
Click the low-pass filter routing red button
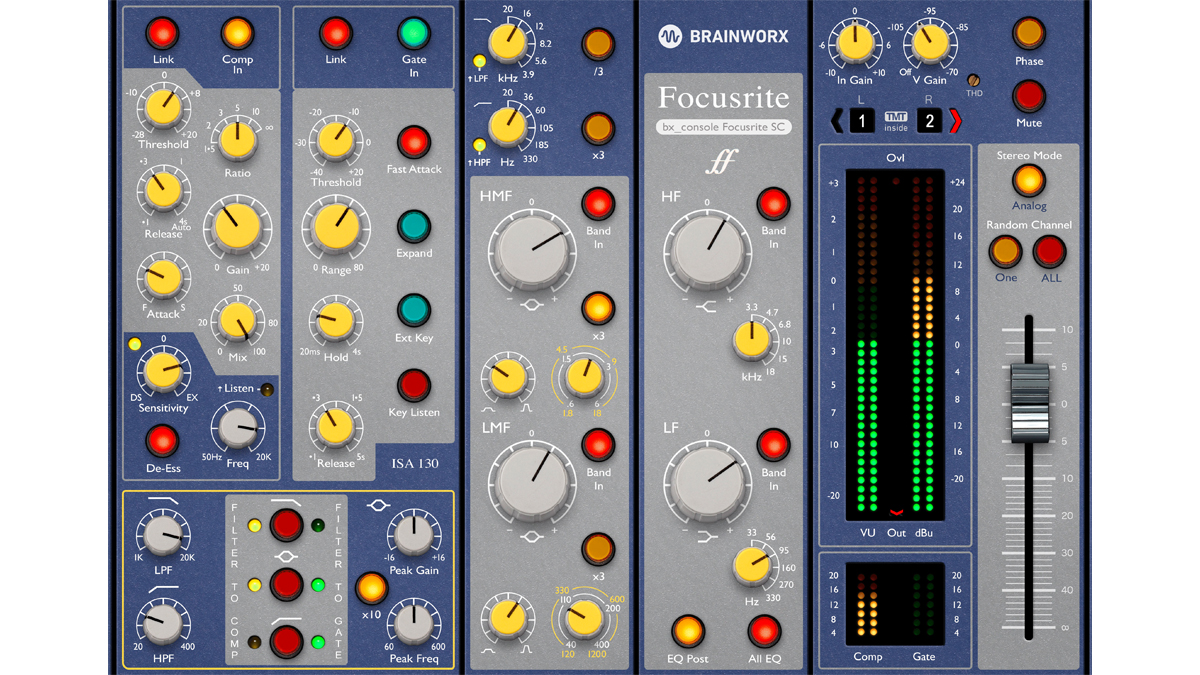286,524
